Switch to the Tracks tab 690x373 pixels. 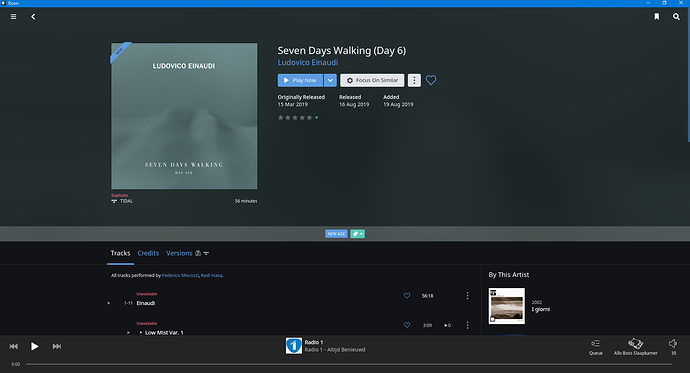pyautogui.click(x=120, y=253)
